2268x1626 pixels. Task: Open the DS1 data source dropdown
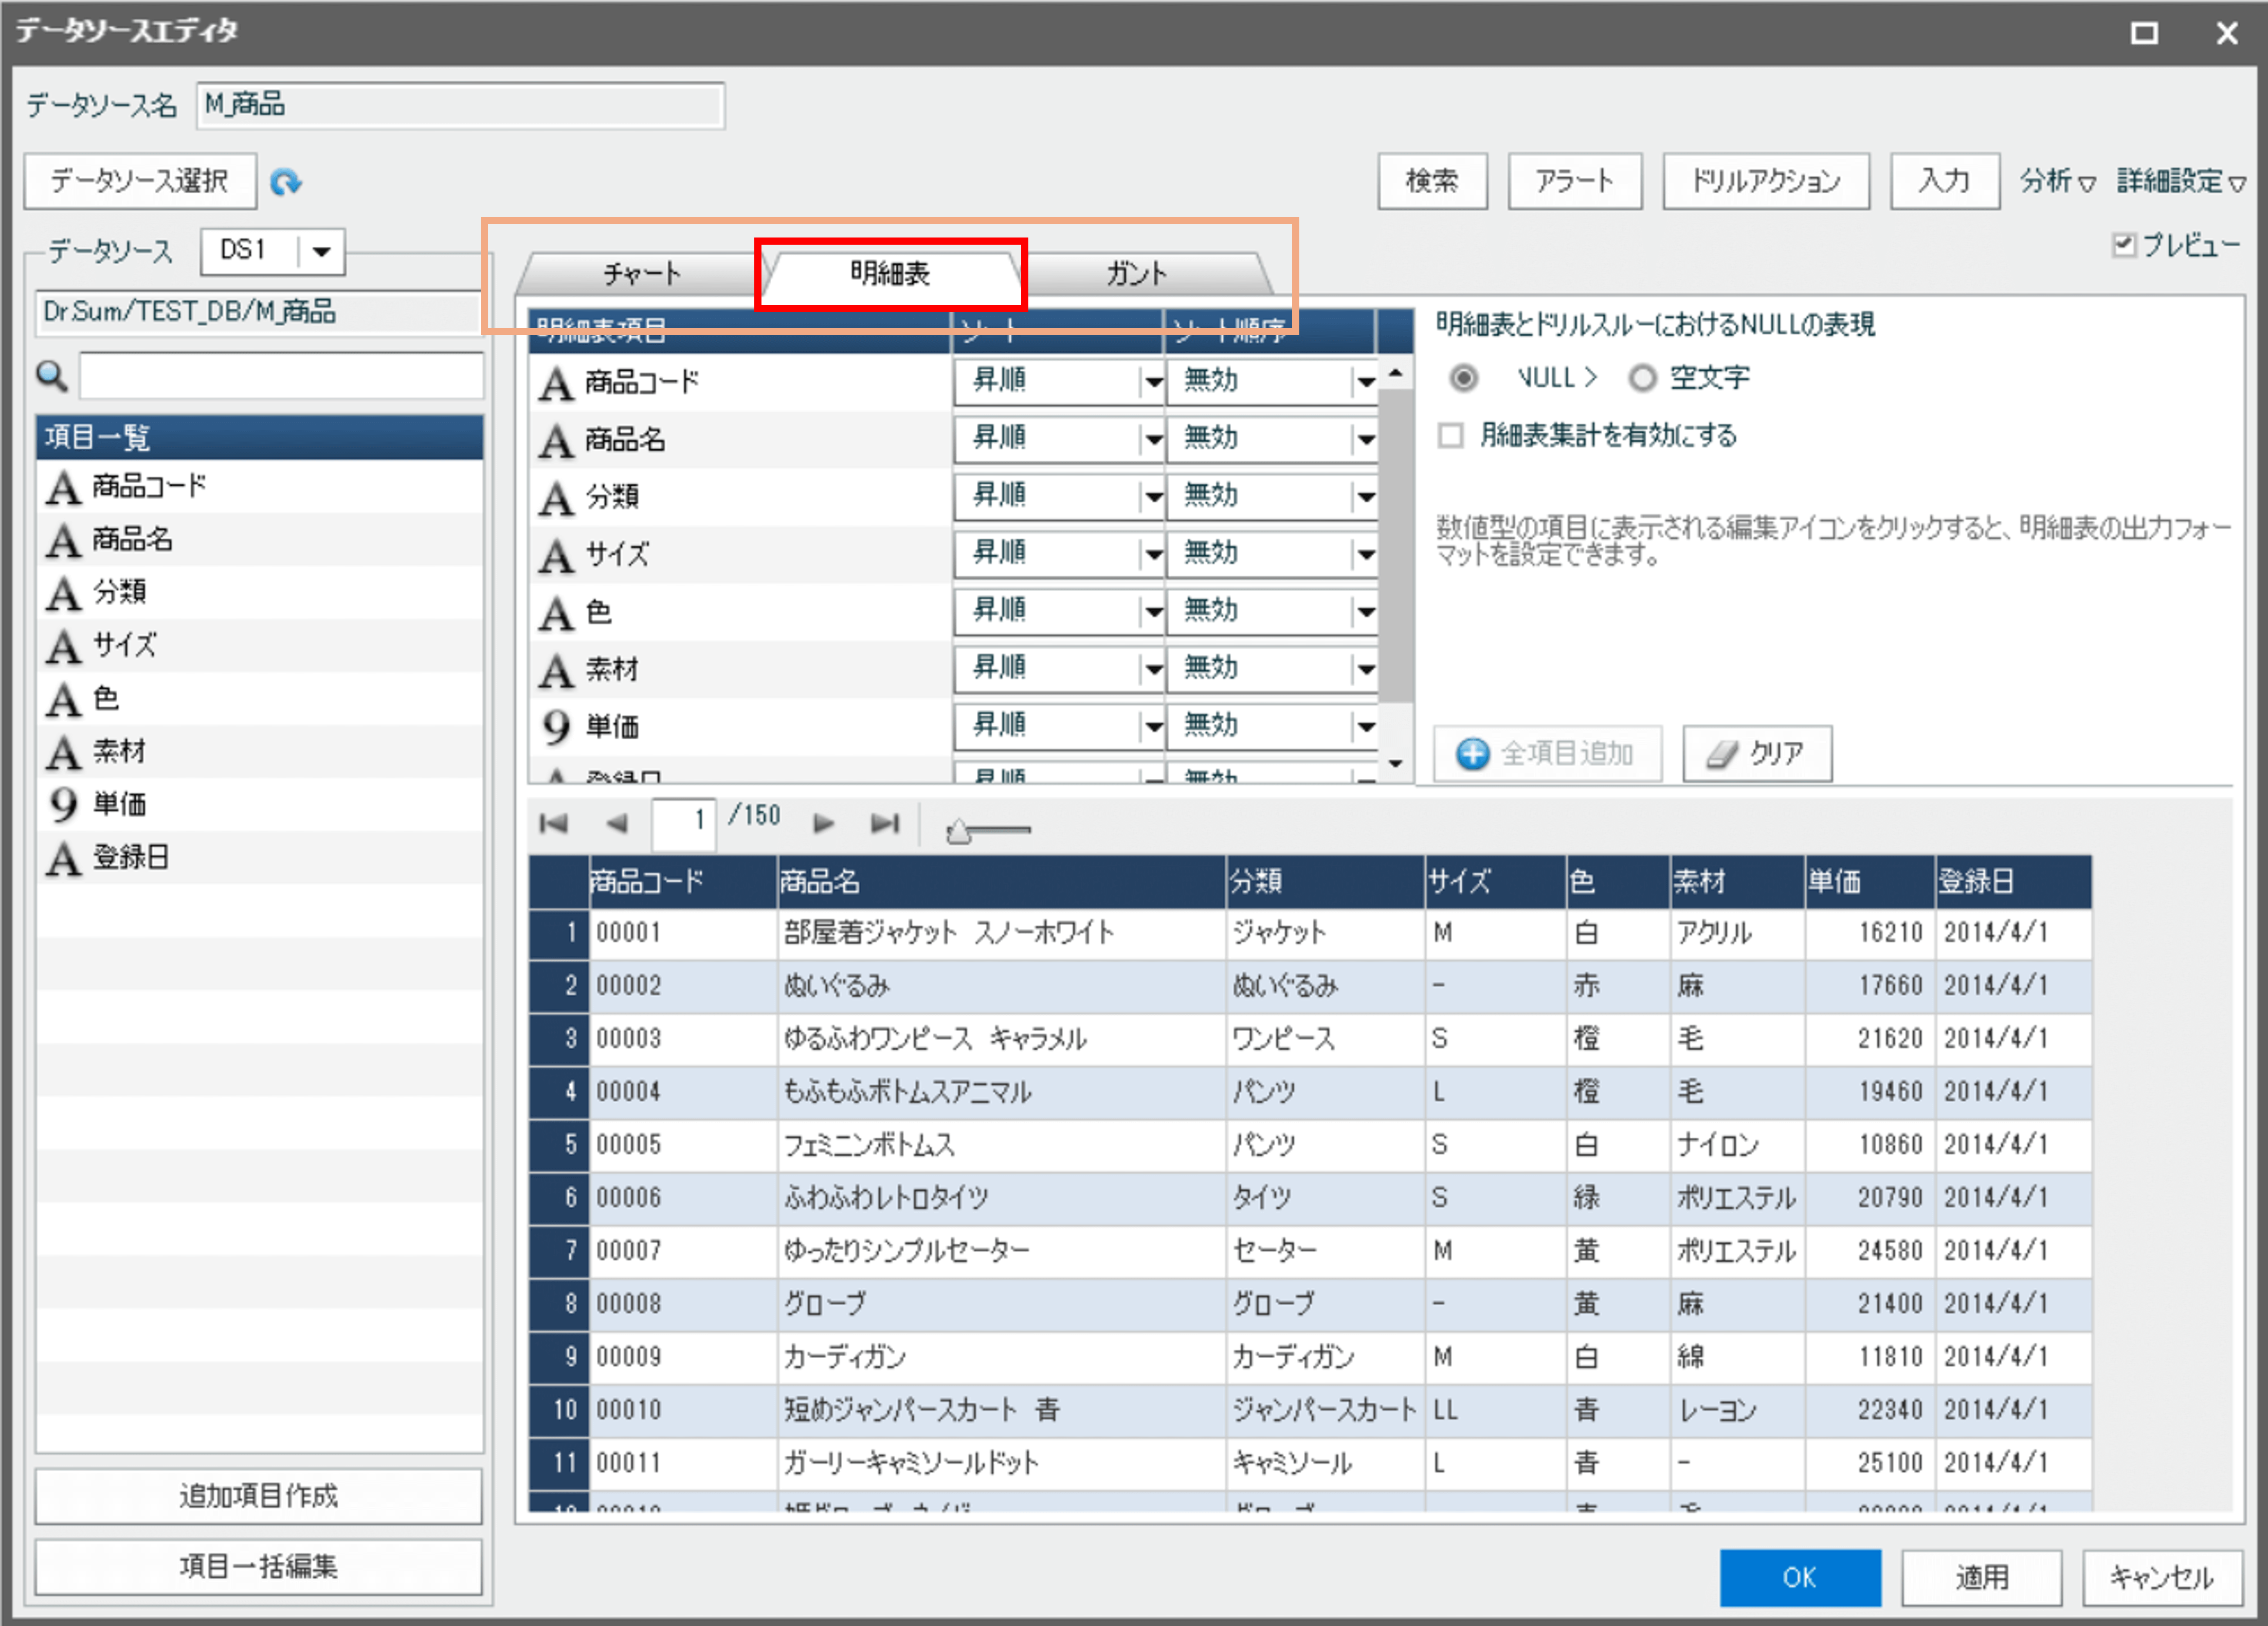pos(321,251)
